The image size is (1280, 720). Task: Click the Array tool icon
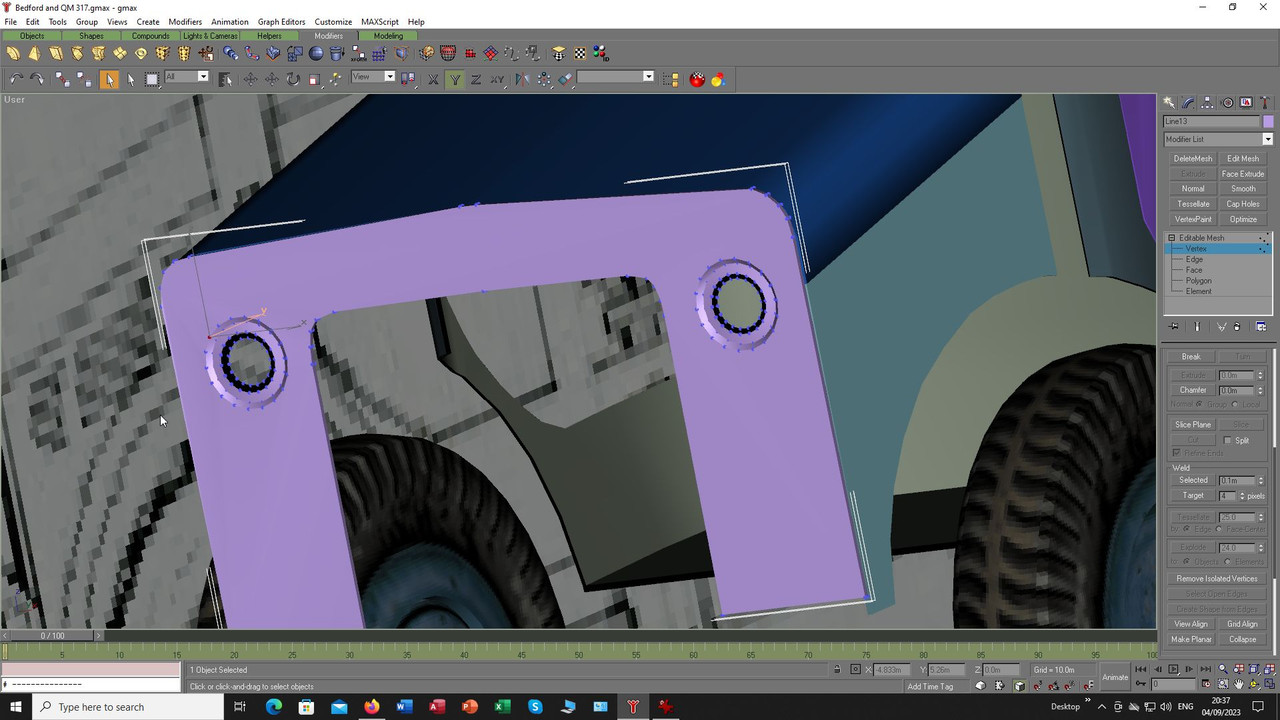point(544,79)
